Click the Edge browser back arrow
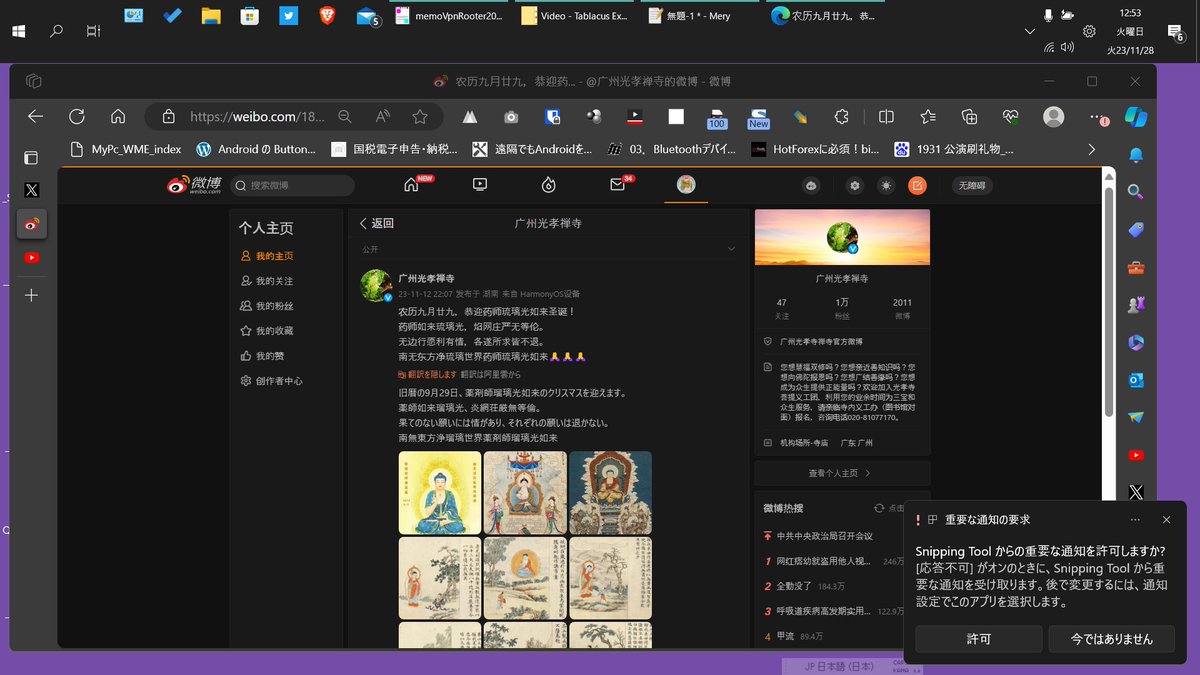This screenshot has width=1200, height=675. 36,116
